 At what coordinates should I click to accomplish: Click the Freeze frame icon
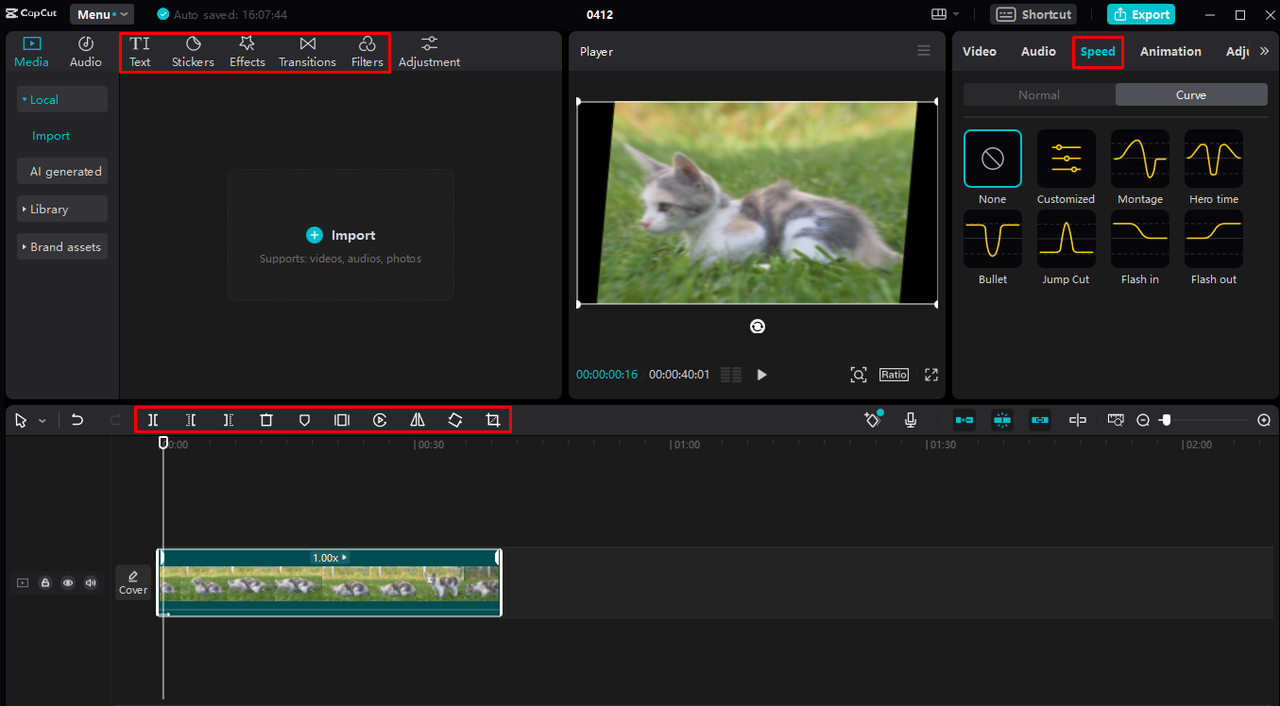tap(342, 420)
